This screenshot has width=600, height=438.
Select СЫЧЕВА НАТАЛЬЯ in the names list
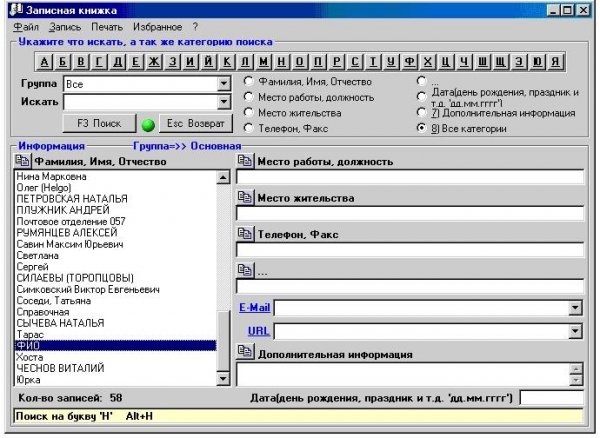[x=60, y=323]
